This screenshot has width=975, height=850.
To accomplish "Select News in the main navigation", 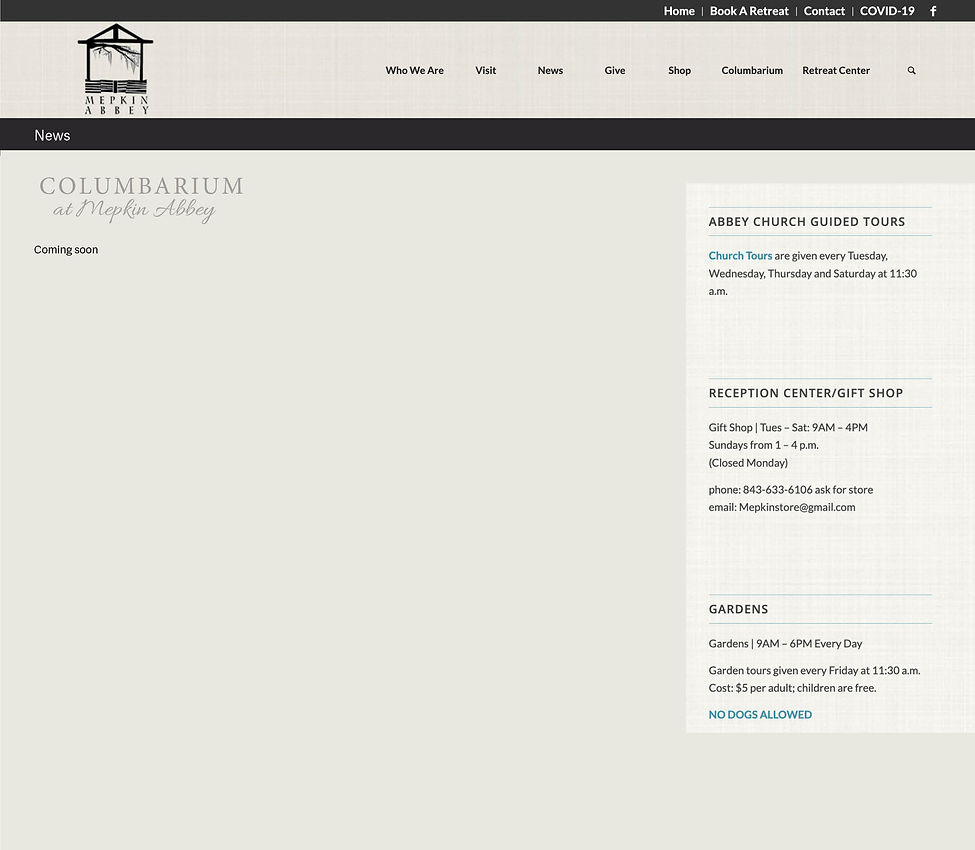I will (550, 70).
